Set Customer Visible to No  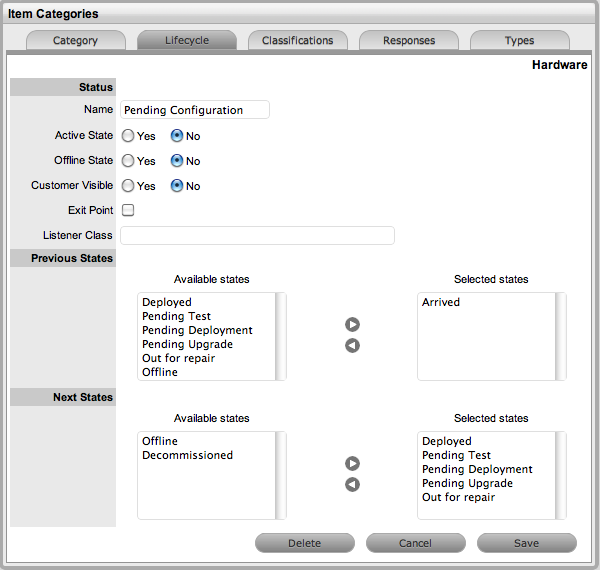pos(177,186)
